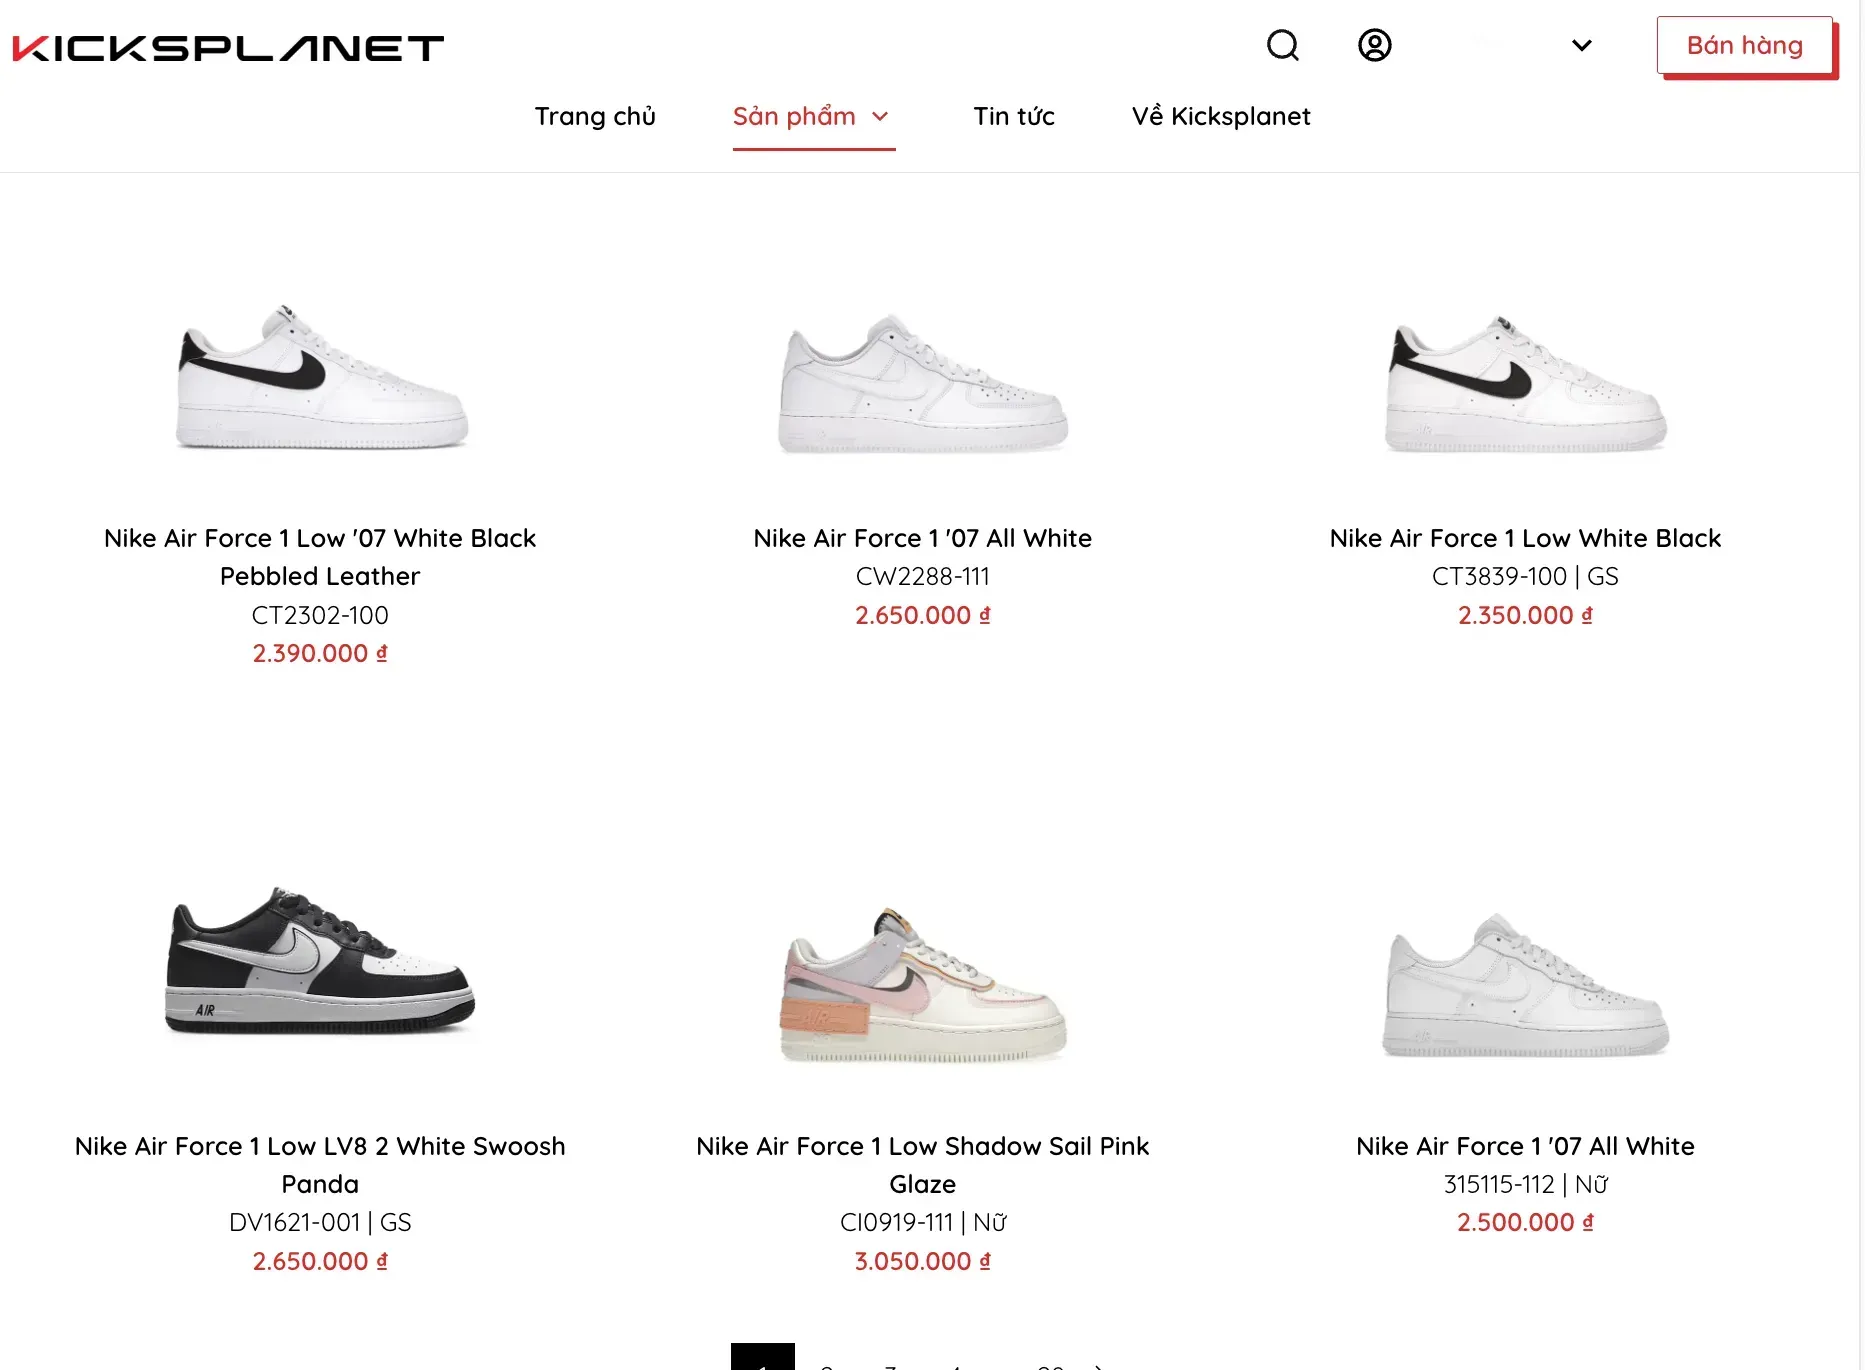The image size is (1865, 1370).
Task: Open the user account profile icon
Action: [1374, 45]
